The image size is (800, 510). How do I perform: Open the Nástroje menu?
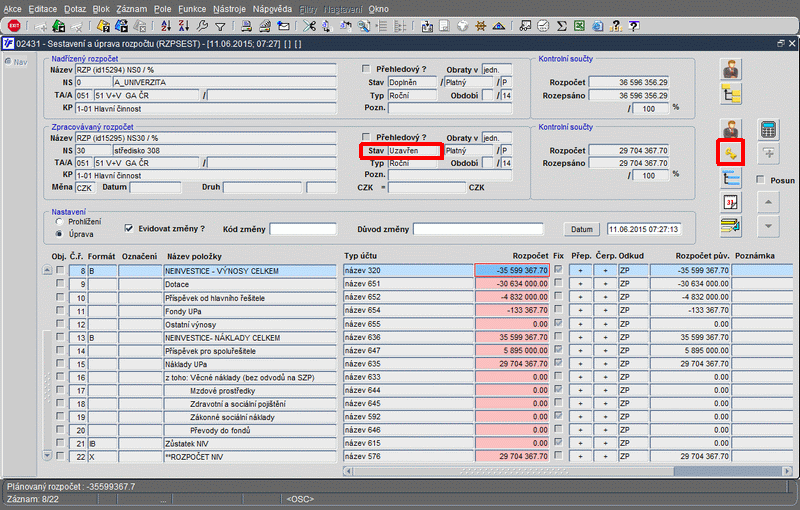point(229,8)
